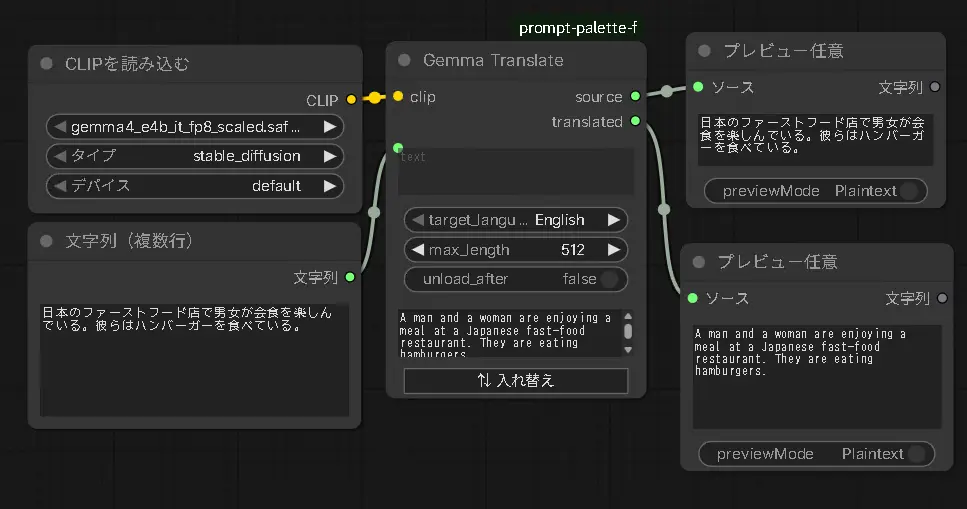Image resolution: width=967 pixels, height=509 pixels.
Task: Click the 文字列（複数行） node title
Action: tap(129, 241)
